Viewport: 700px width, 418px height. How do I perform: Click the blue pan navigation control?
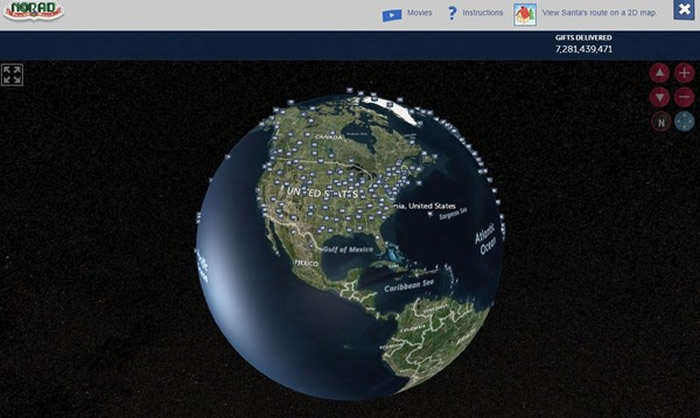[684, 121]
